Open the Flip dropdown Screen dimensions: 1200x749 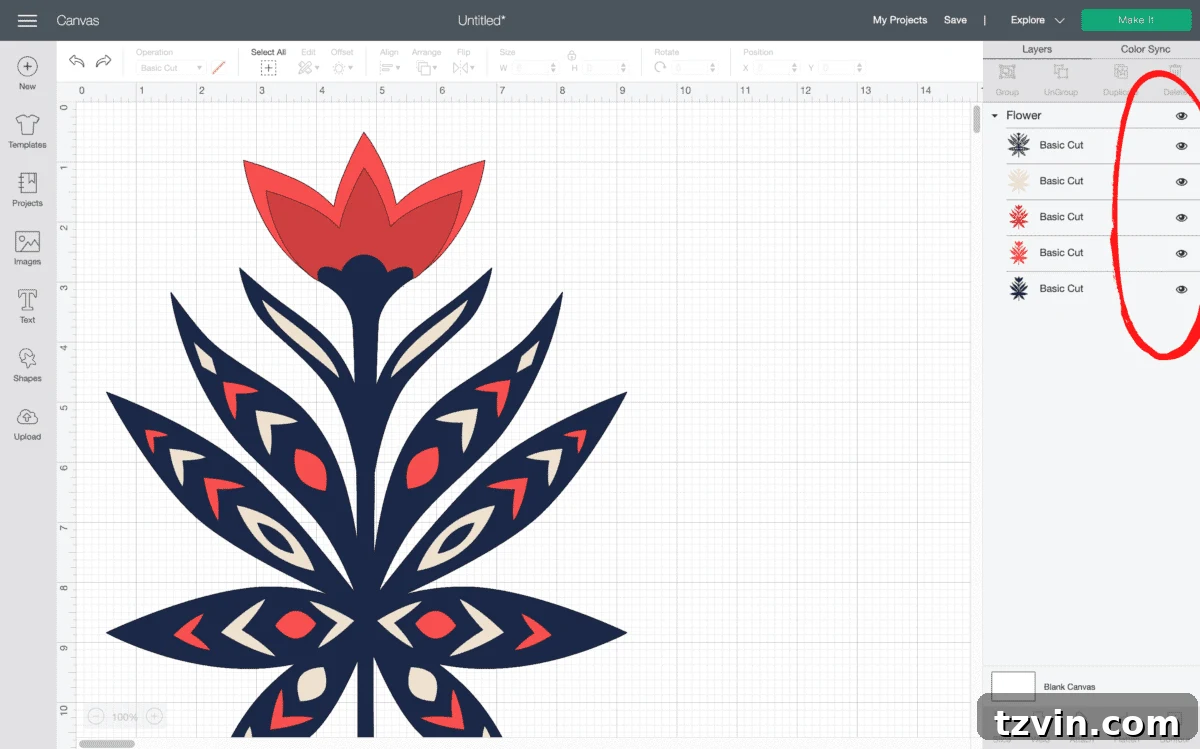[462, 68]
